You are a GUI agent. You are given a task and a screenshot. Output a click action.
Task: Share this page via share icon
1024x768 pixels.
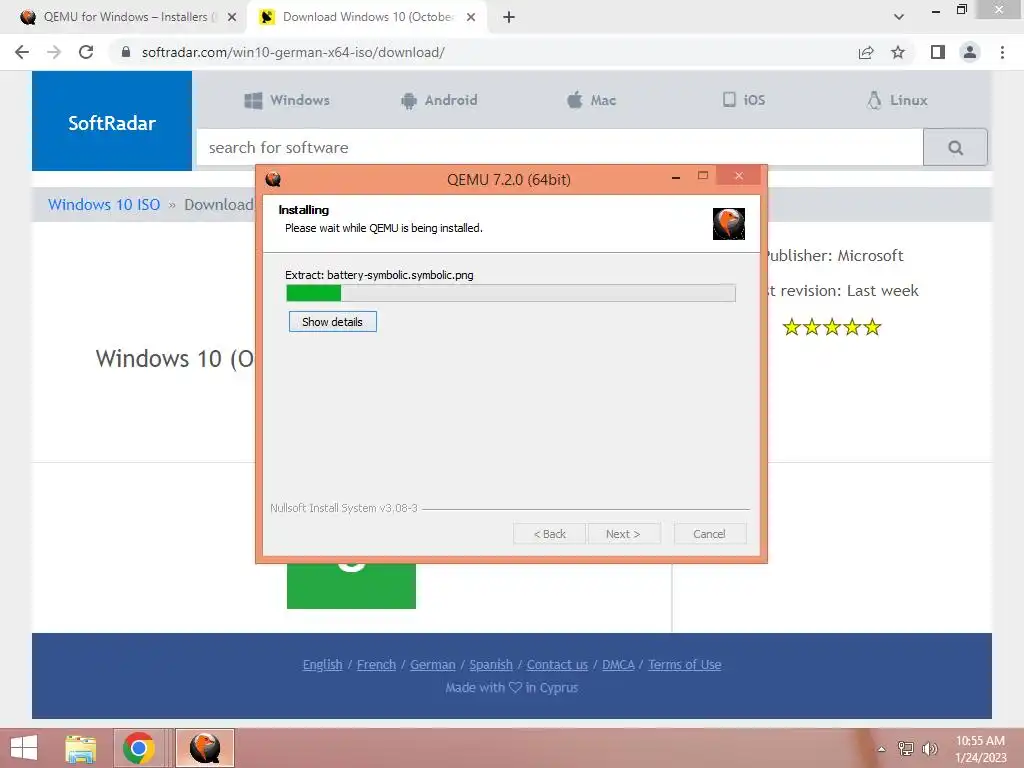tap(866, 52)
